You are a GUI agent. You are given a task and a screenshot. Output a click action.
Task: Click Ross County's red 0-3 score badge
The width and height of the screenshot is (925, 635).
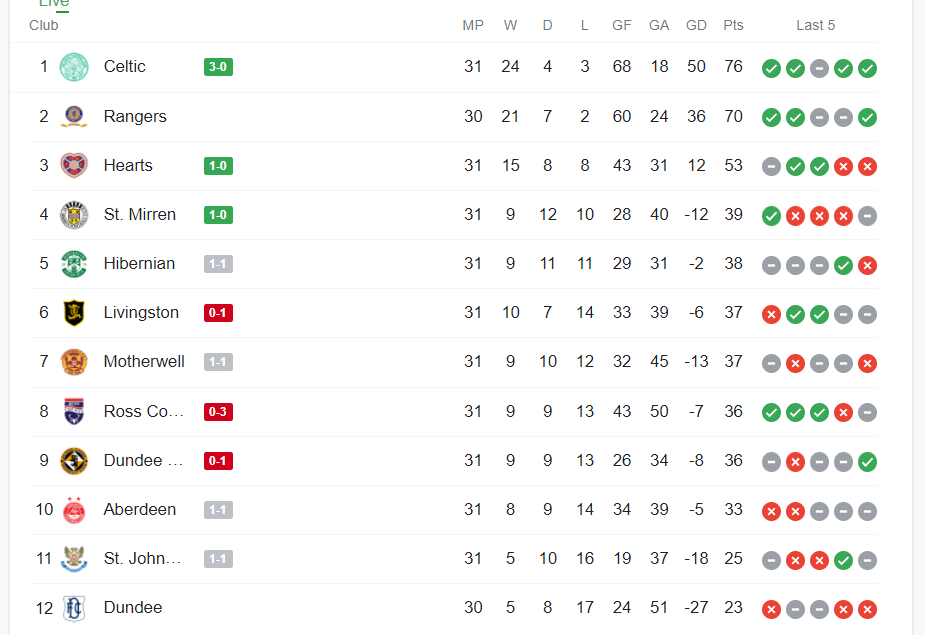click(218, 411)
